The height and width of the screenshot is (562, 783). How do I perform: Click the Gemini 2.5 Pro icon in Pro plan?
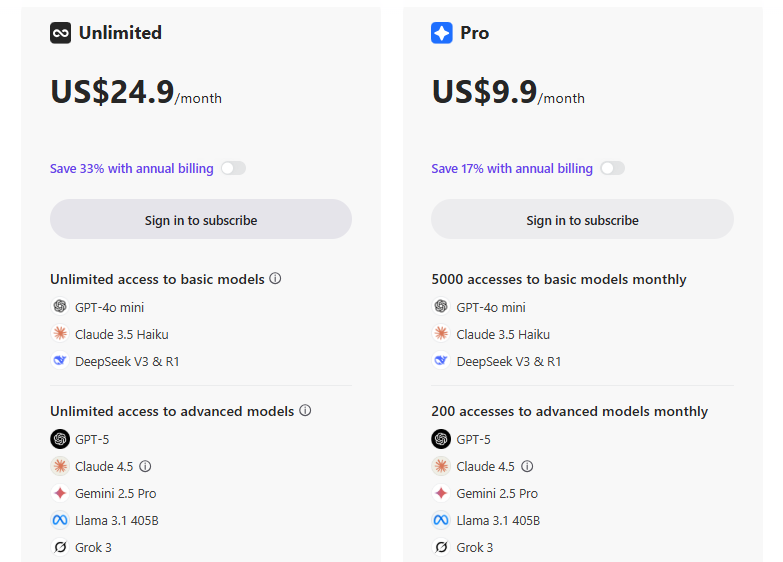click(441, 493)
